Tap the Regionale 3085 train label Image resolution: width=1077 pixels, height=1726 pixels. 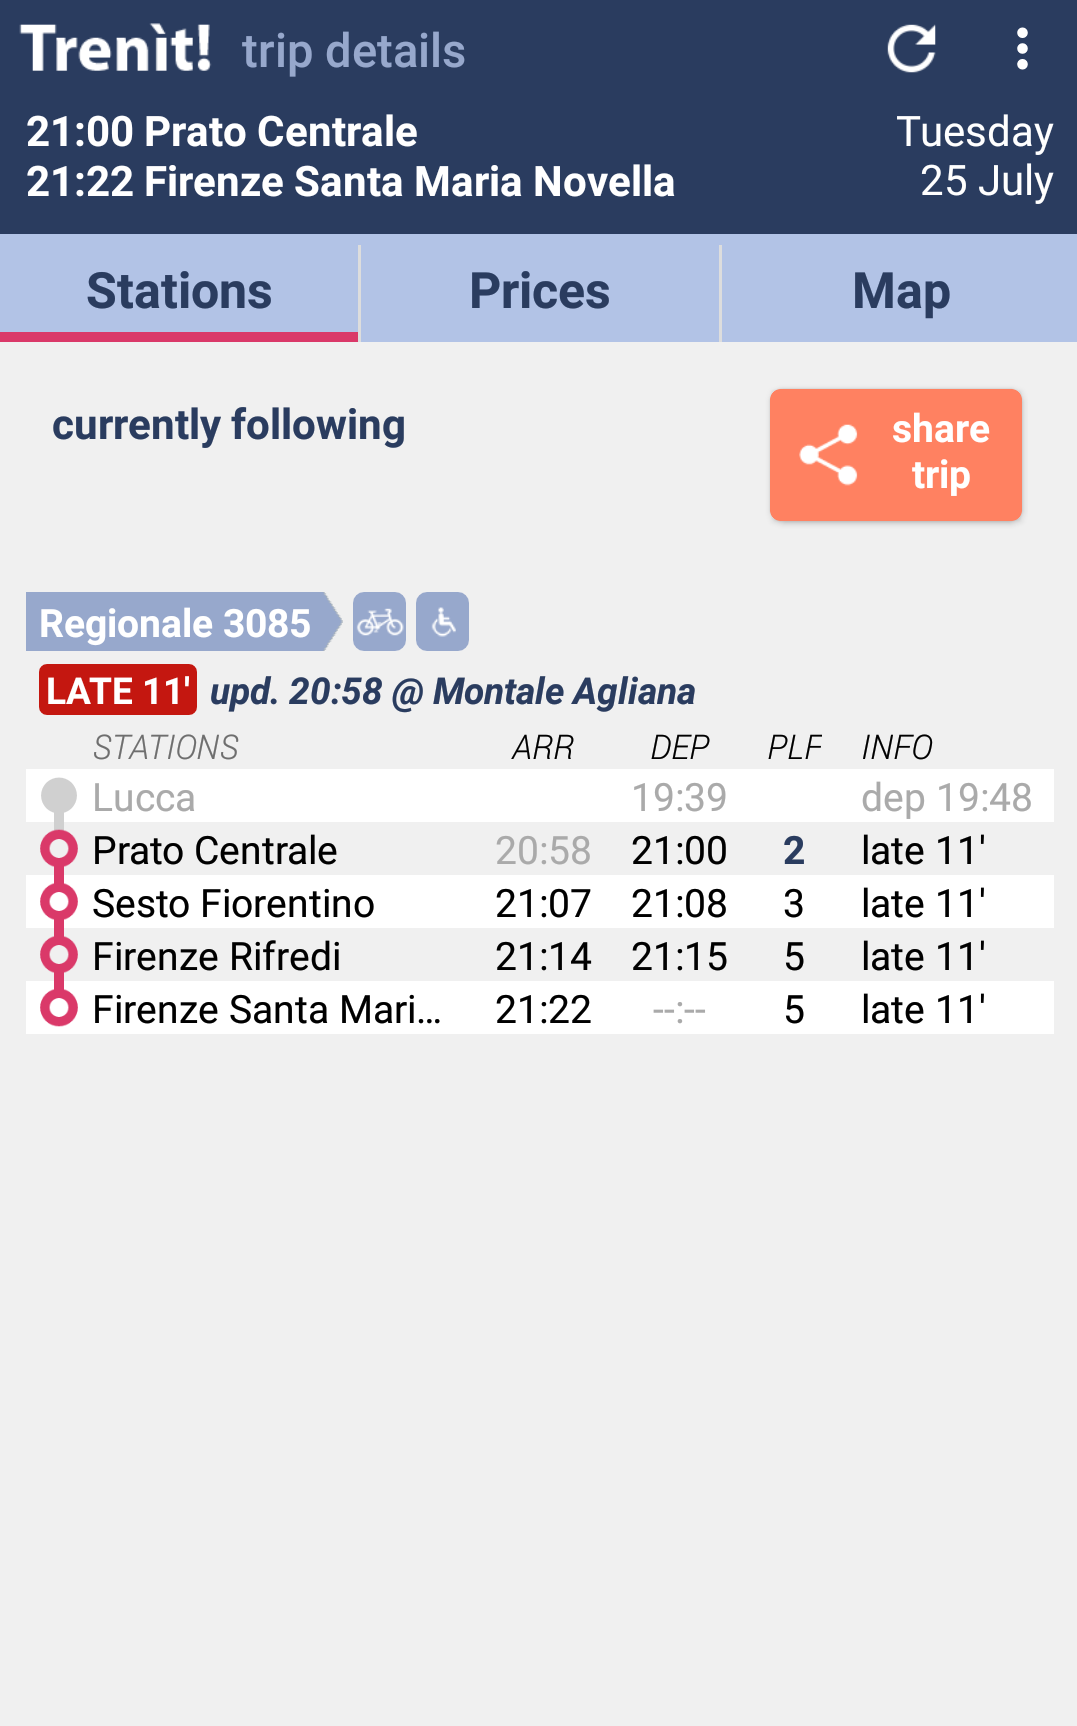pos(176,622)
